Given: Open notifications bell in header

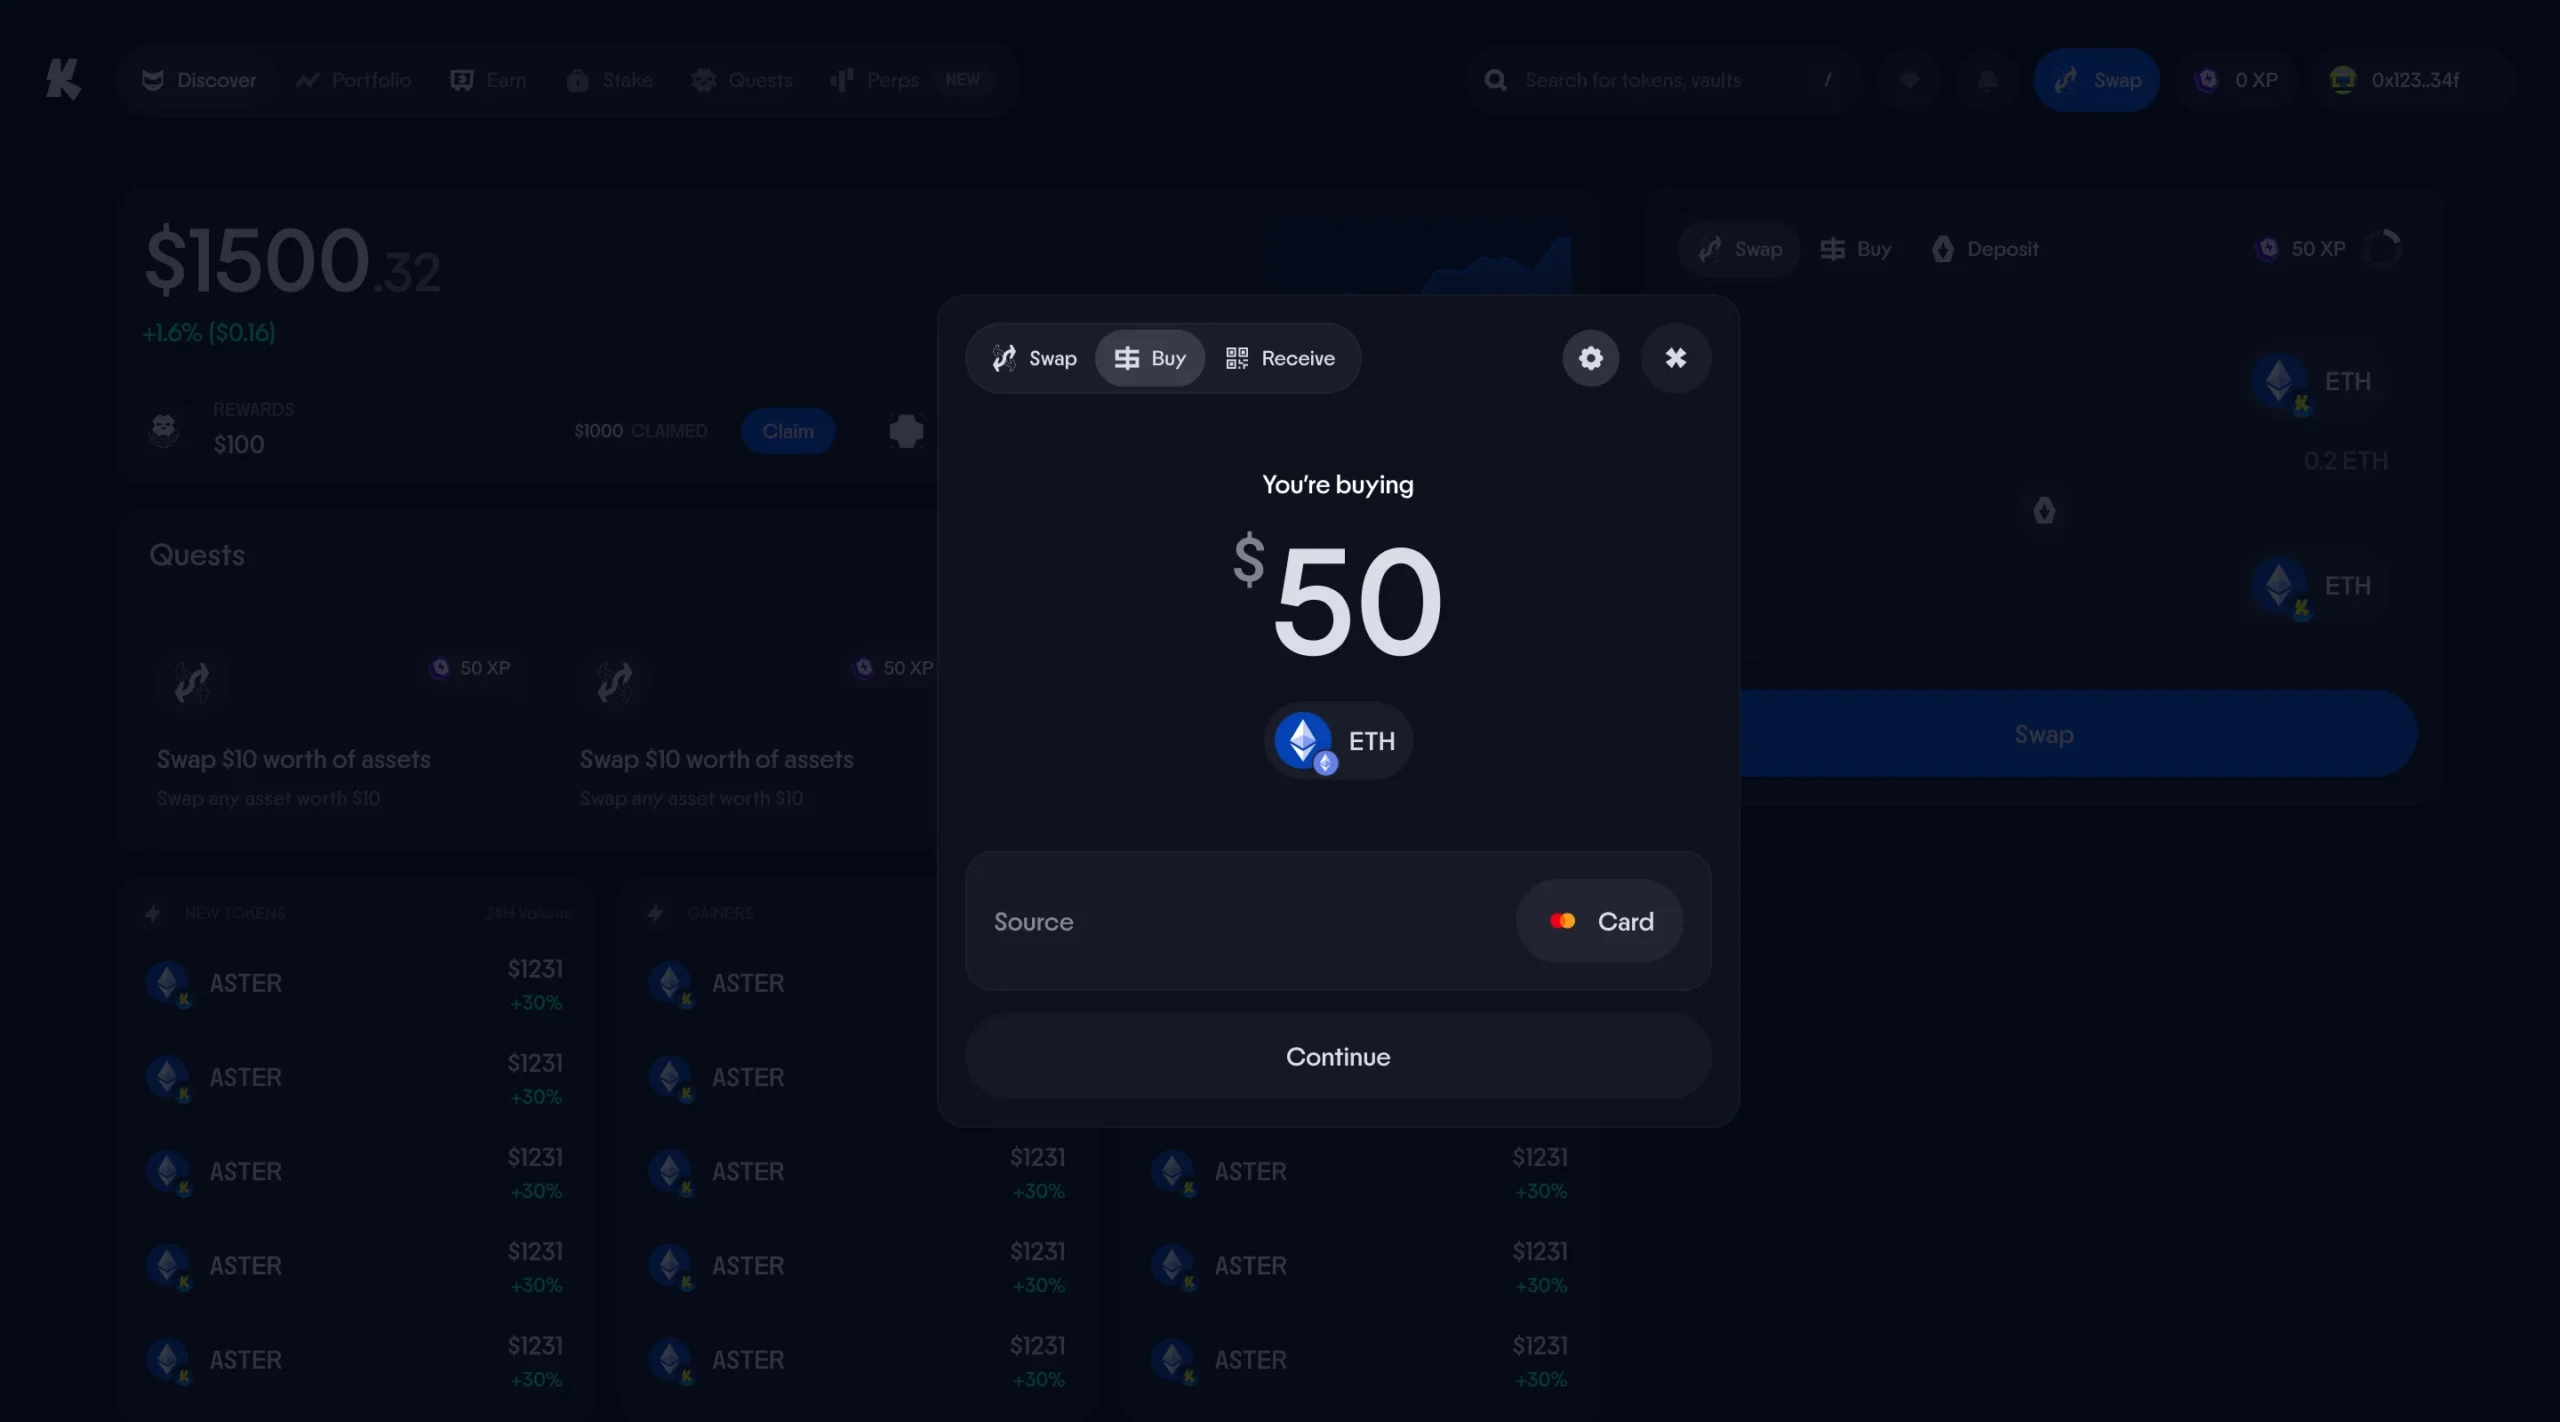Looking at the screenshot, I should 1987,80.
